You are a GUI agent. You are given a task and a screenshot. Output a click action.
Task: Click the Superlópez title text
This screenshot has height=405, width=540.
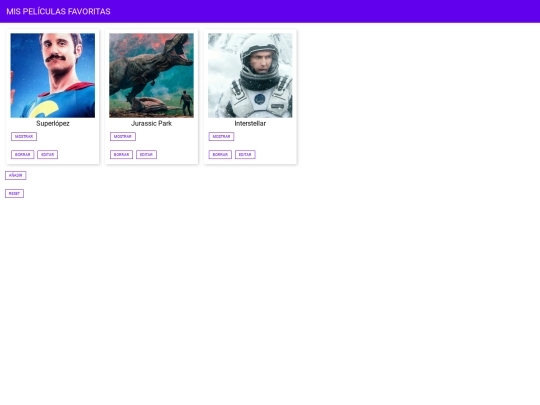click(53, 123)
